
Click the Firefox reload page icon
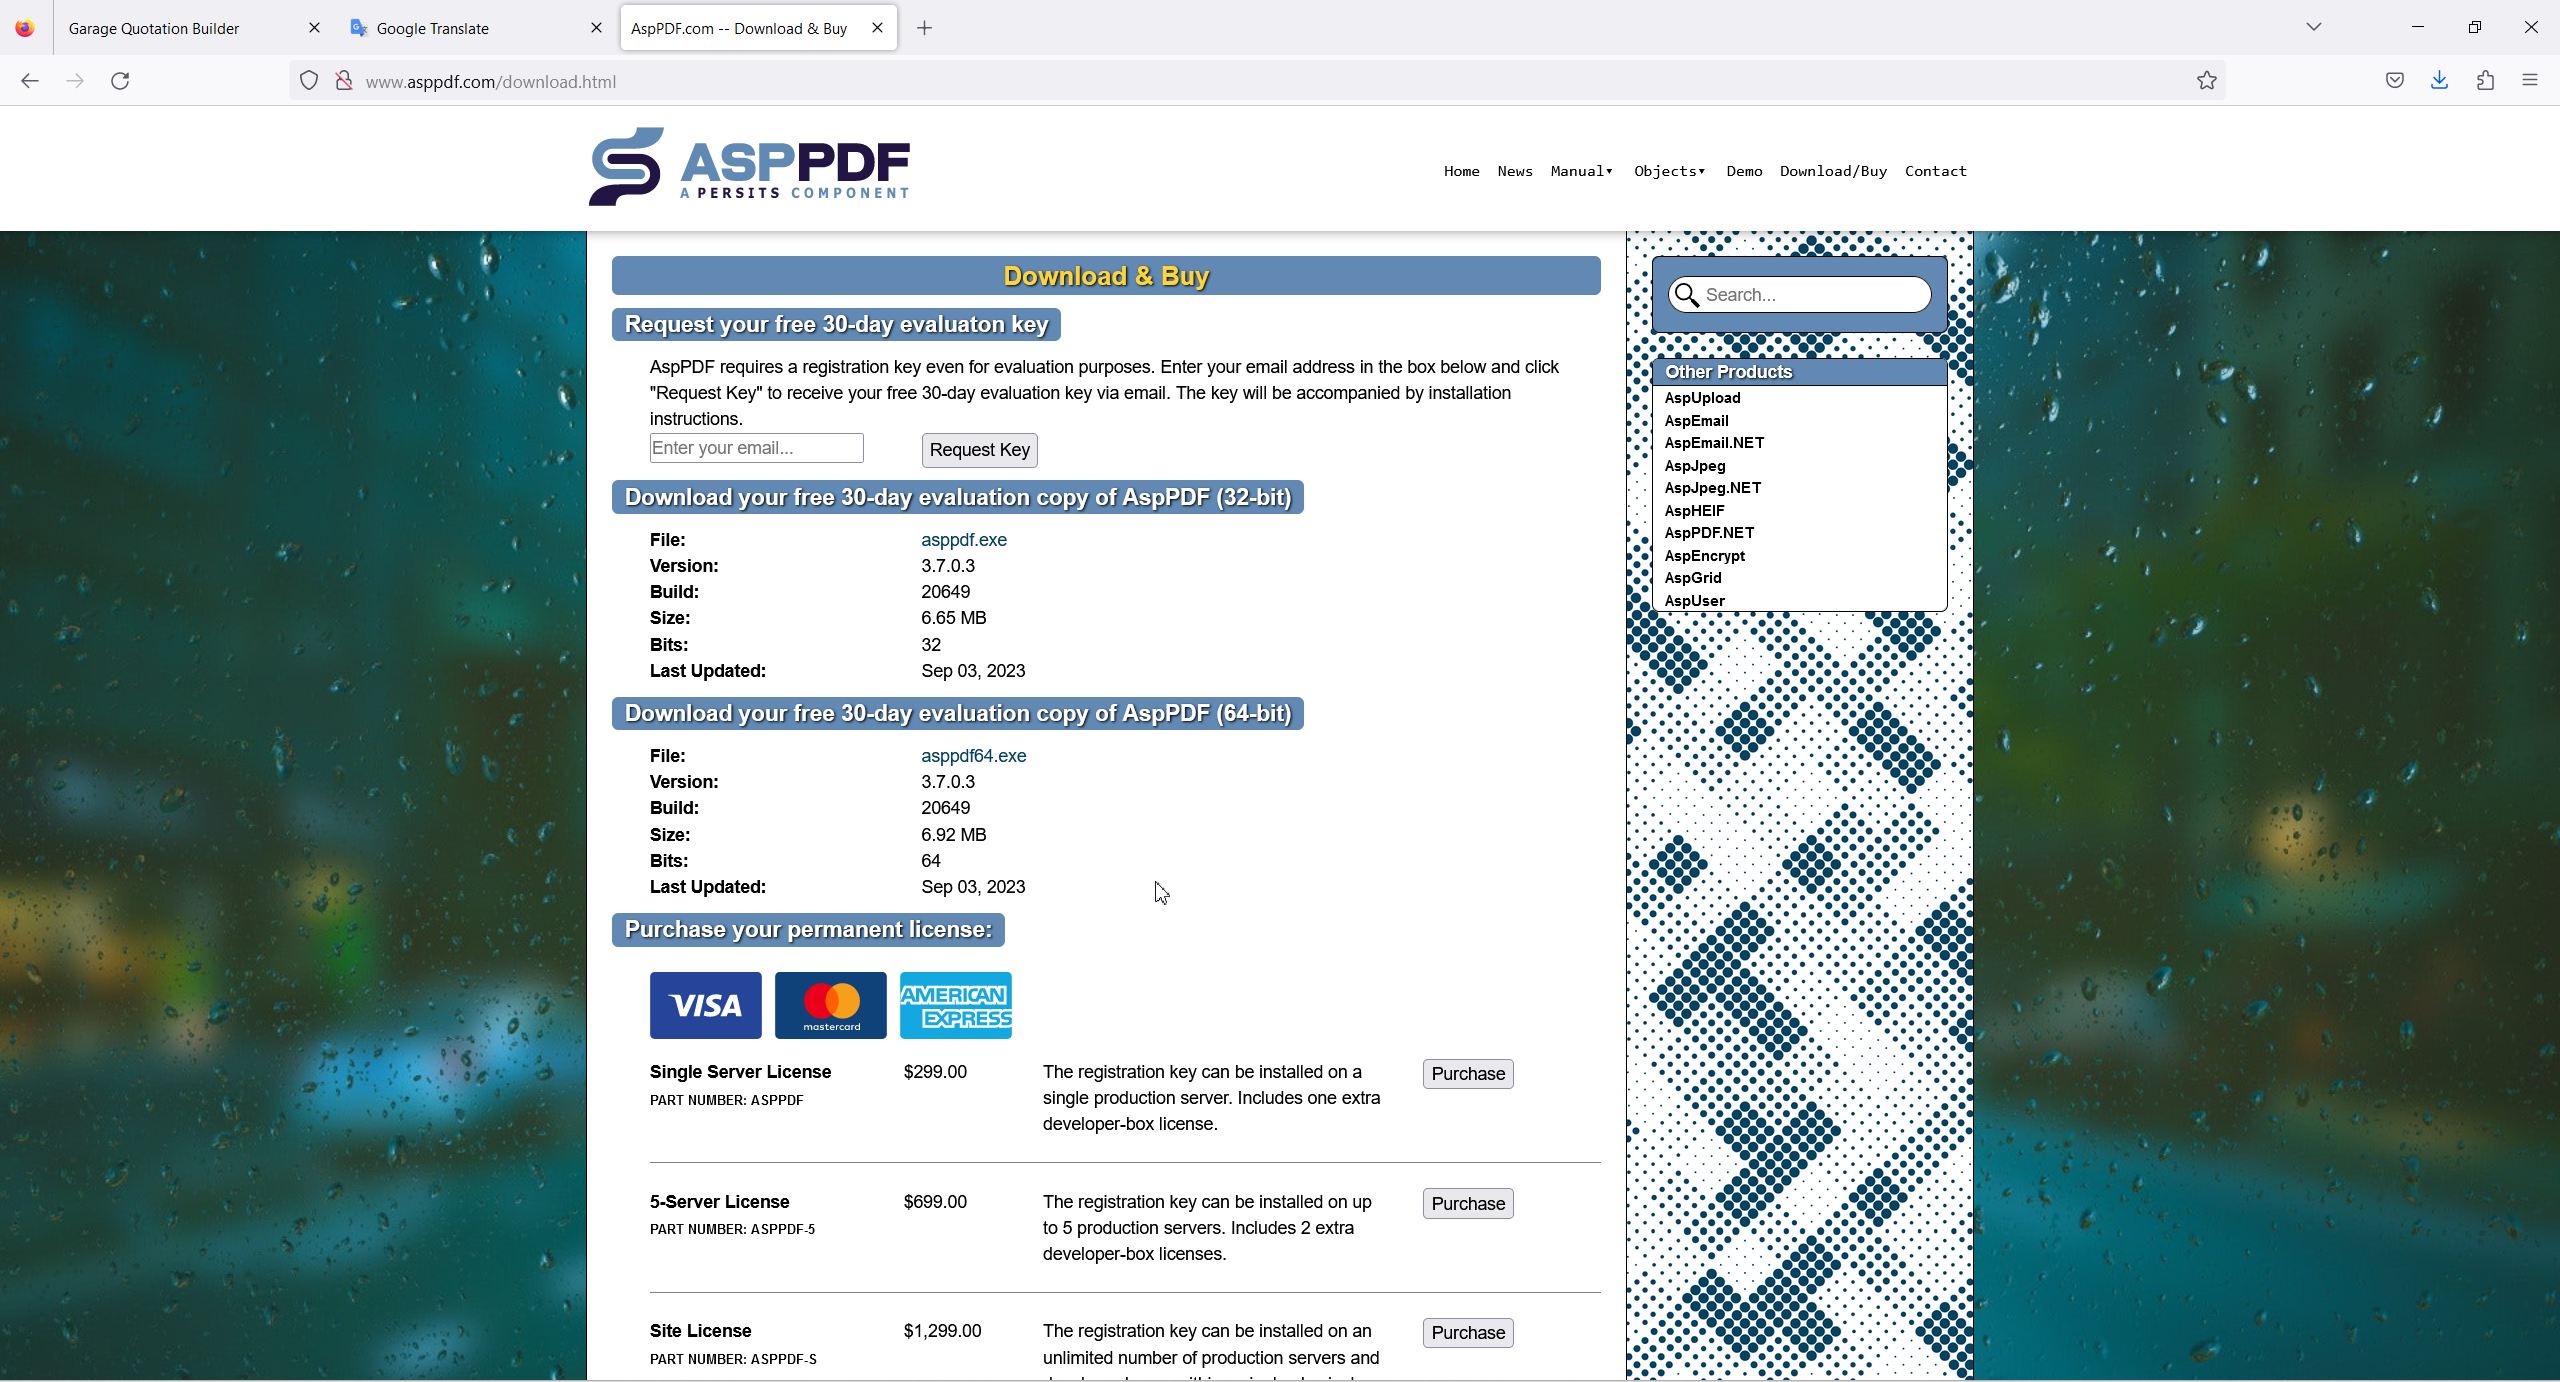(120, 81)
